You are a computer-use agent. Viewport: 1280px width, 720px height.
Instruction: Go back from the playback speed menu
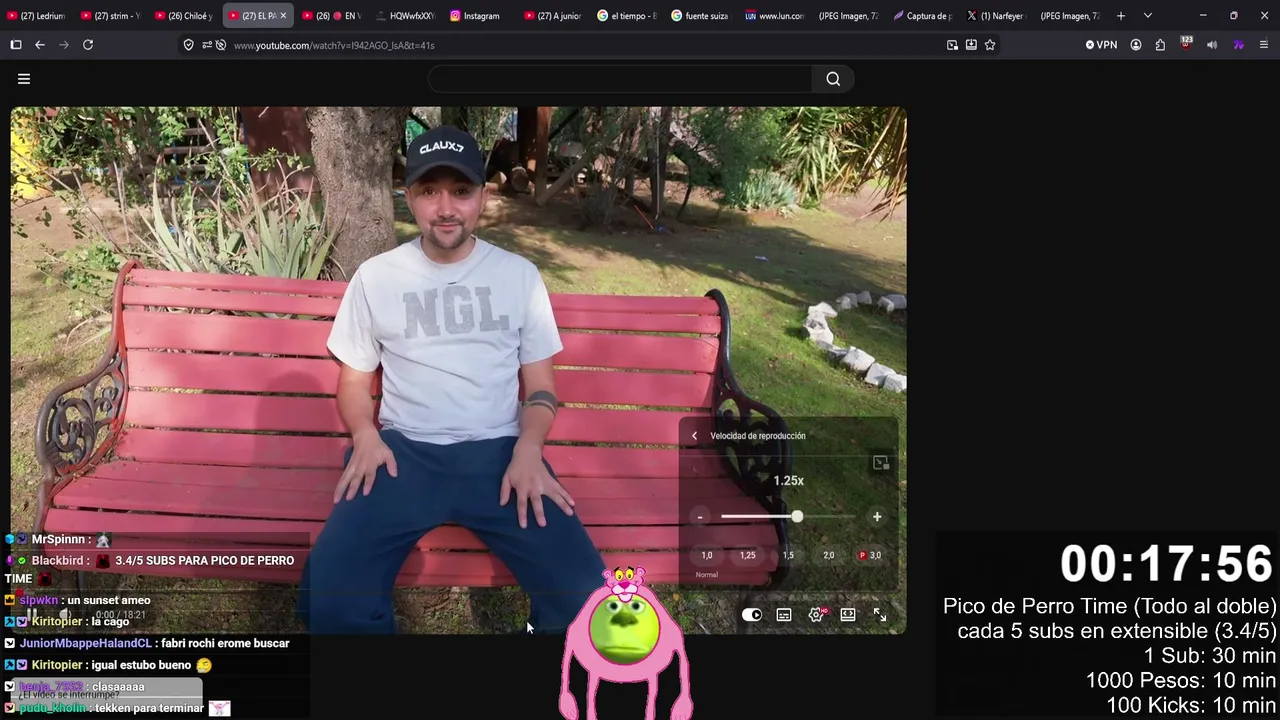(694, 436)
